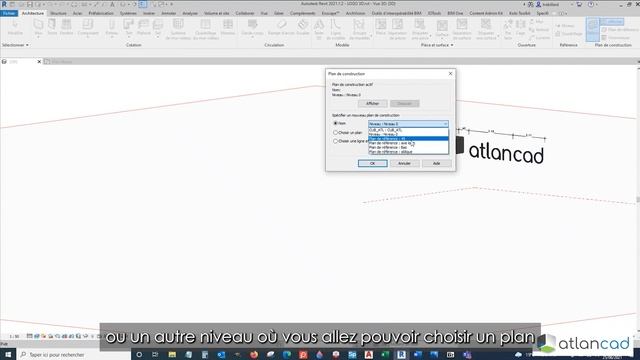Open the Garde-corps dropdown arrow
This screenshot has width=640, height=360.
pos(252,37)
